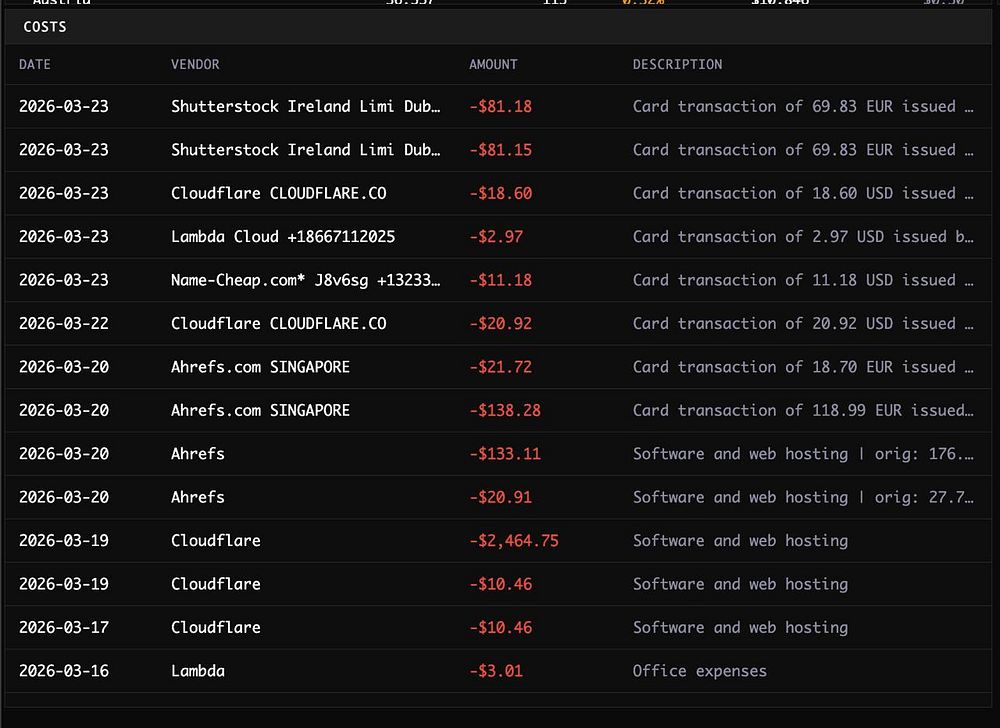
Task: Click the Ahrefs -$20.91 row
Action: [498, 497]
